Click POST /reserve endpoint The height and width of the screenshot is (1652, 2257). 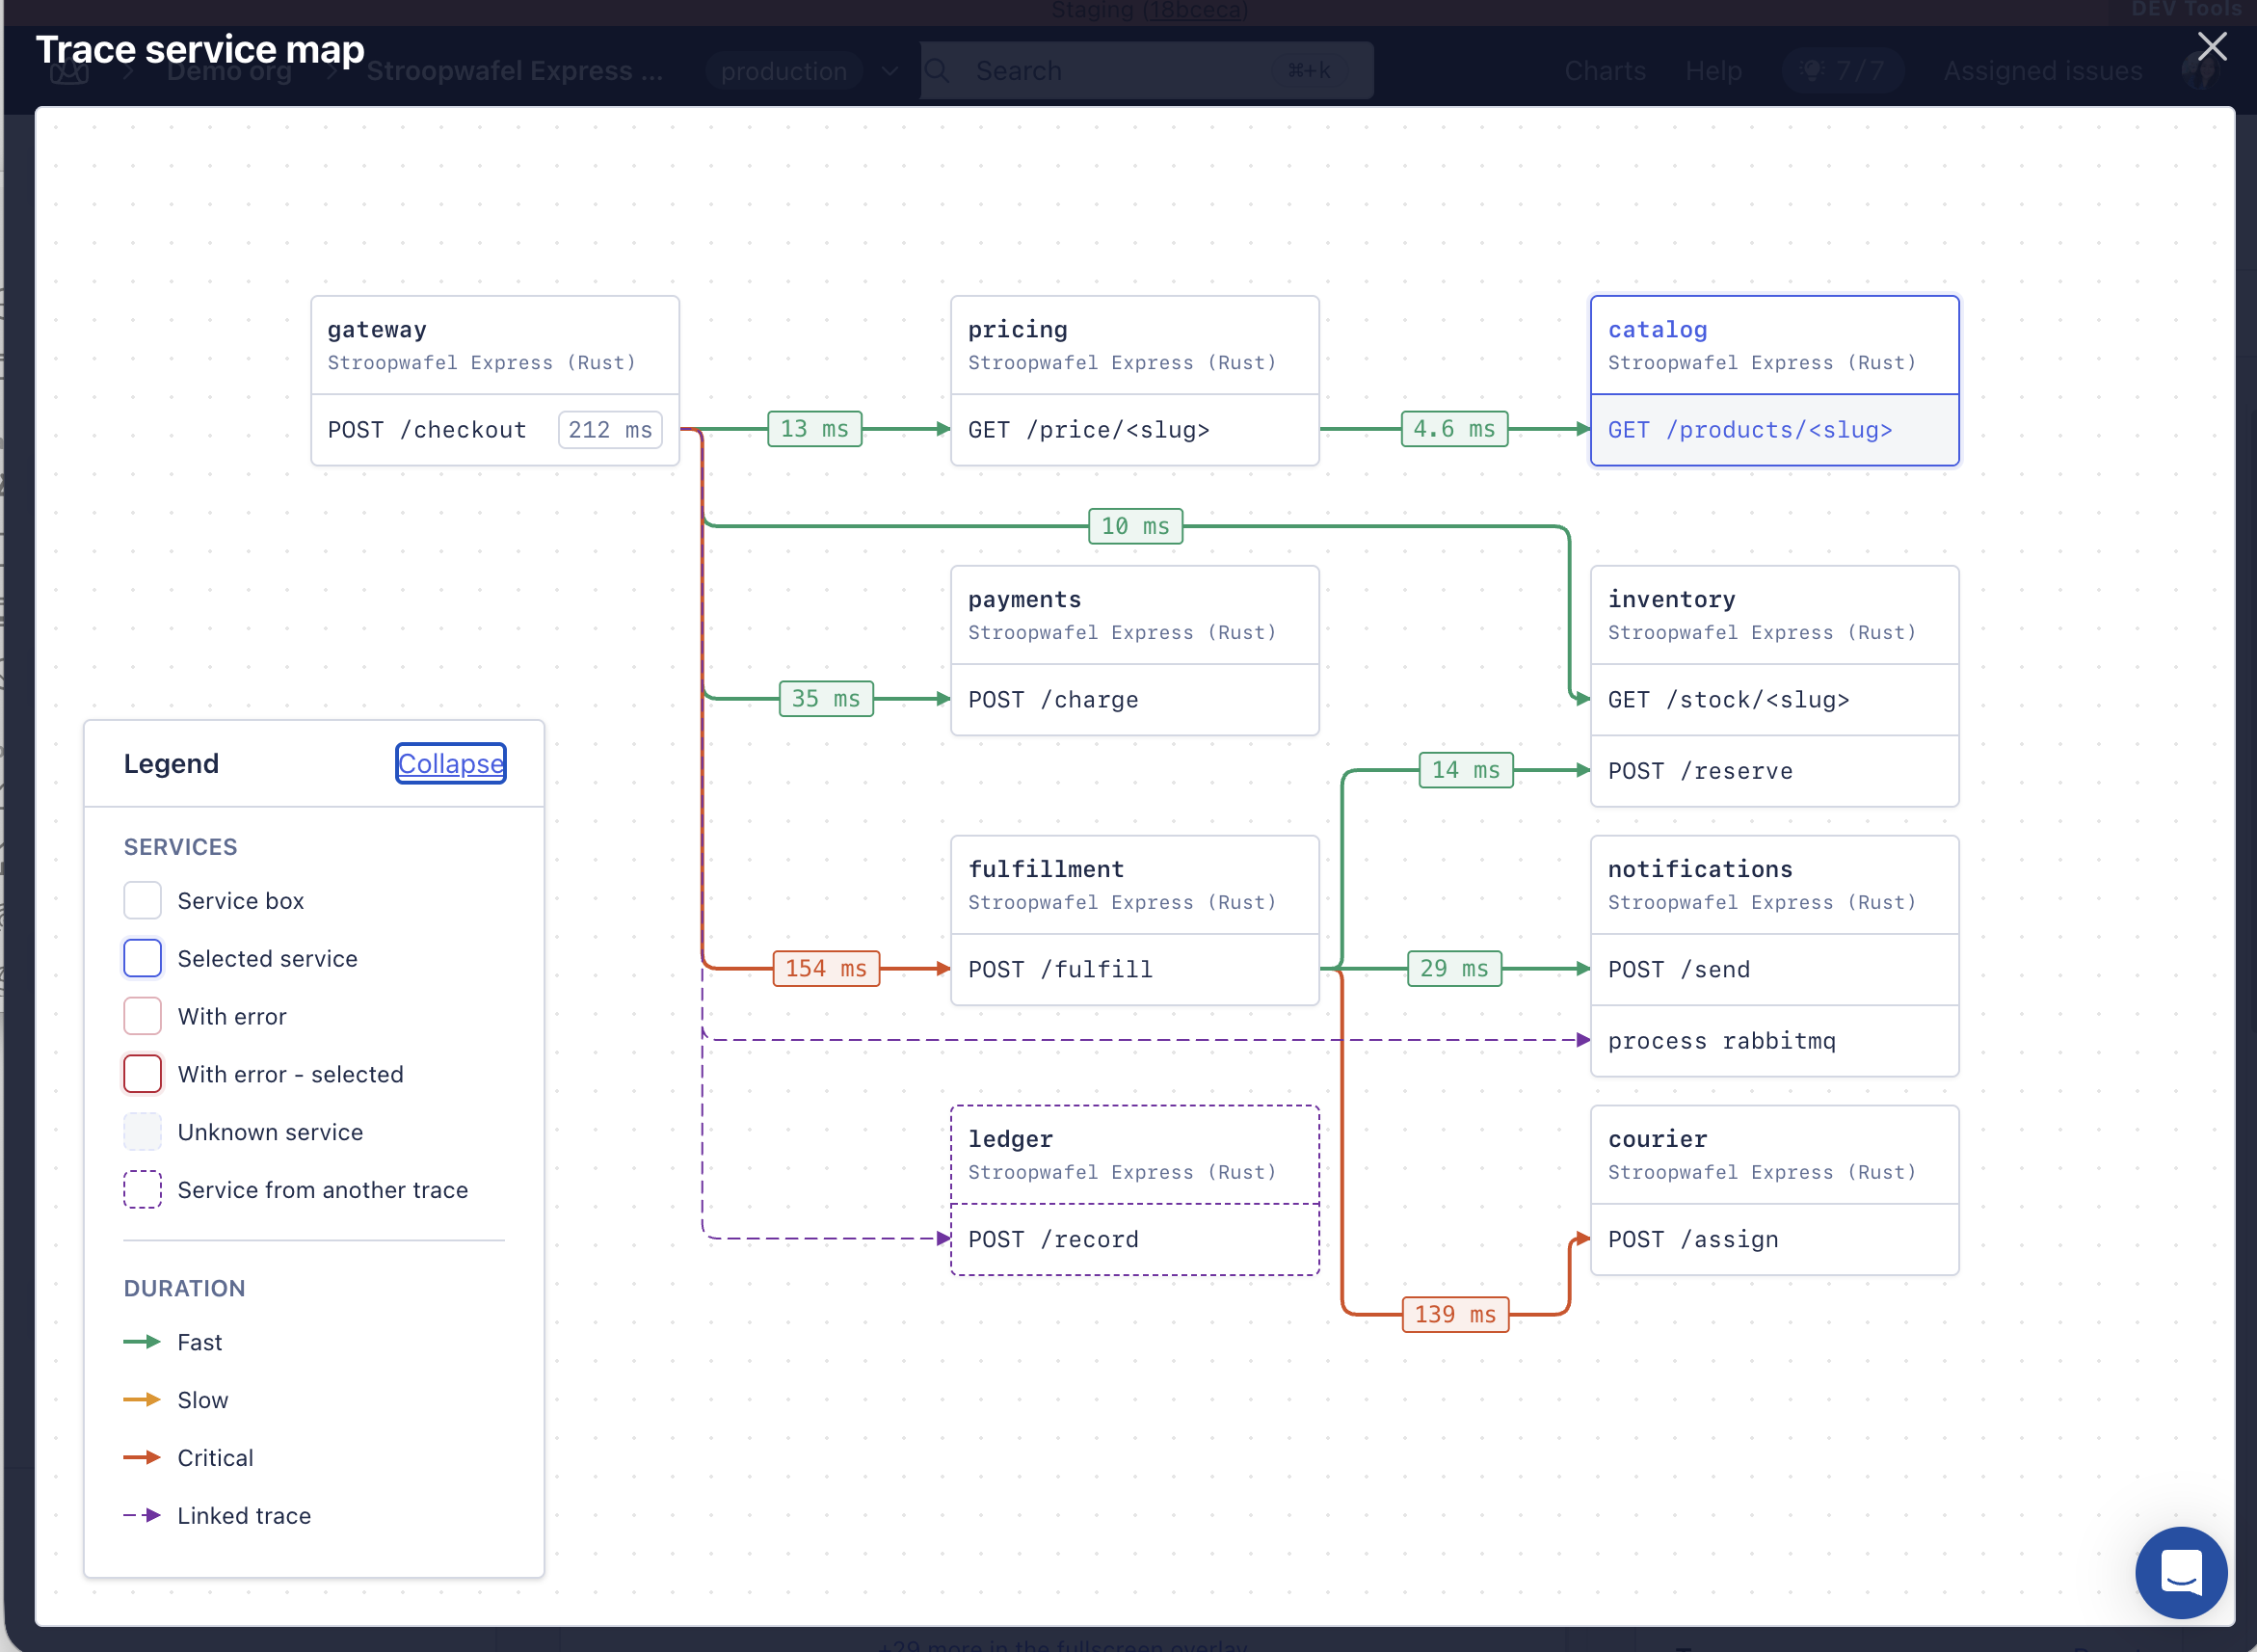point(1774,771)
